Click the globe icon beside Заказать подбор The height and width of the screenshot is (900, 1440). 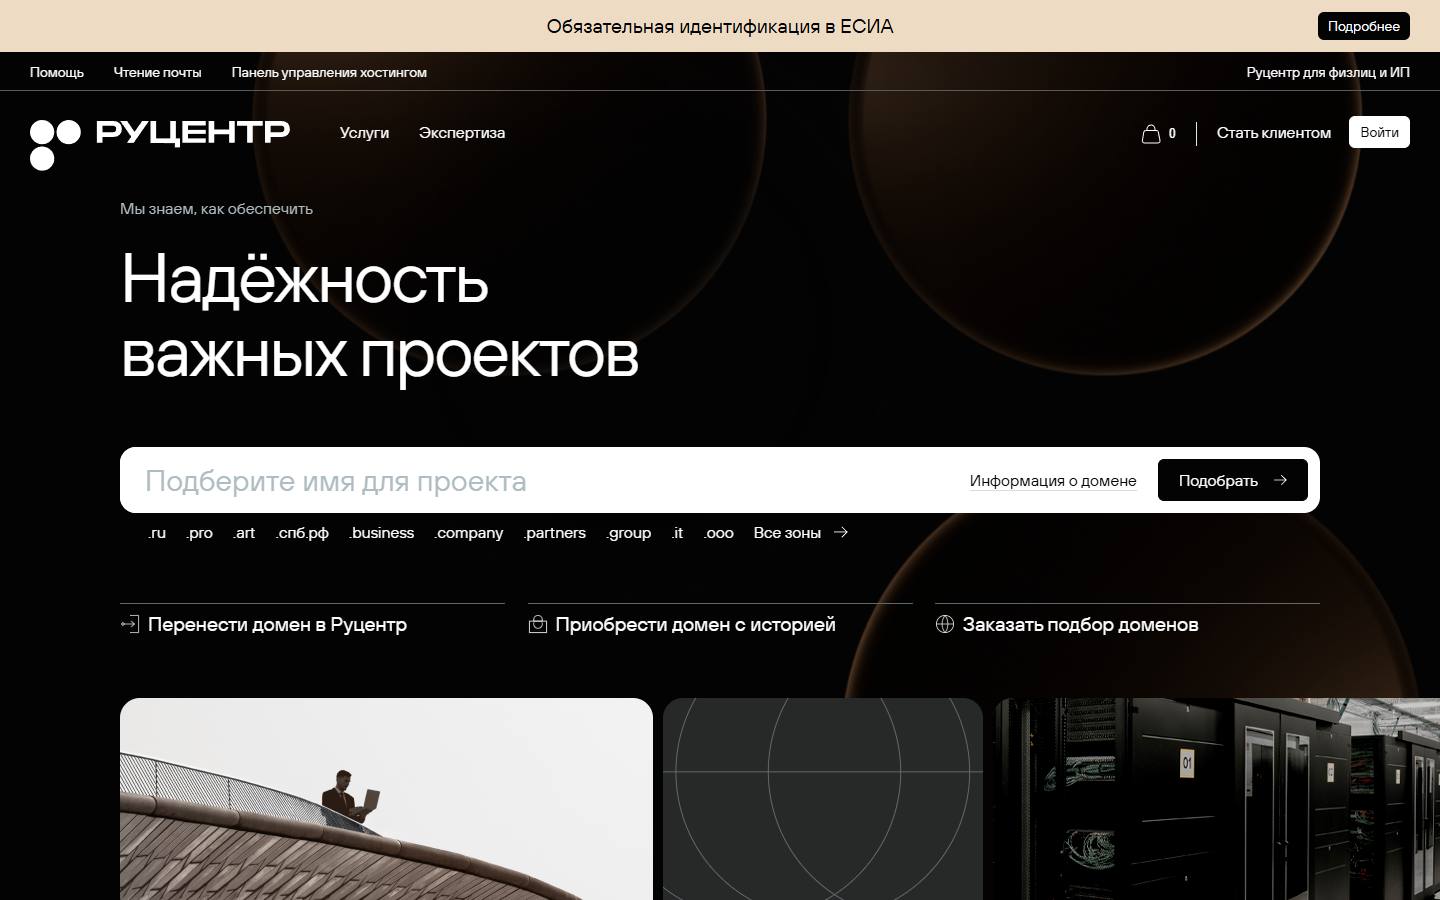point(945,624)
